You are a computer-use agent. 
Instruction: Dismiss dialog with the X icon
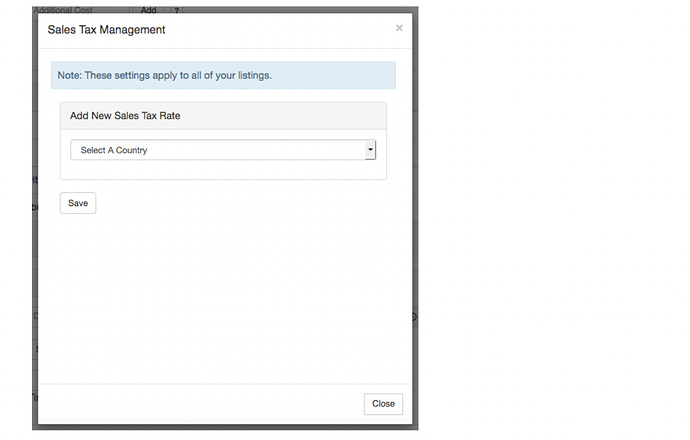click(399, 28)
